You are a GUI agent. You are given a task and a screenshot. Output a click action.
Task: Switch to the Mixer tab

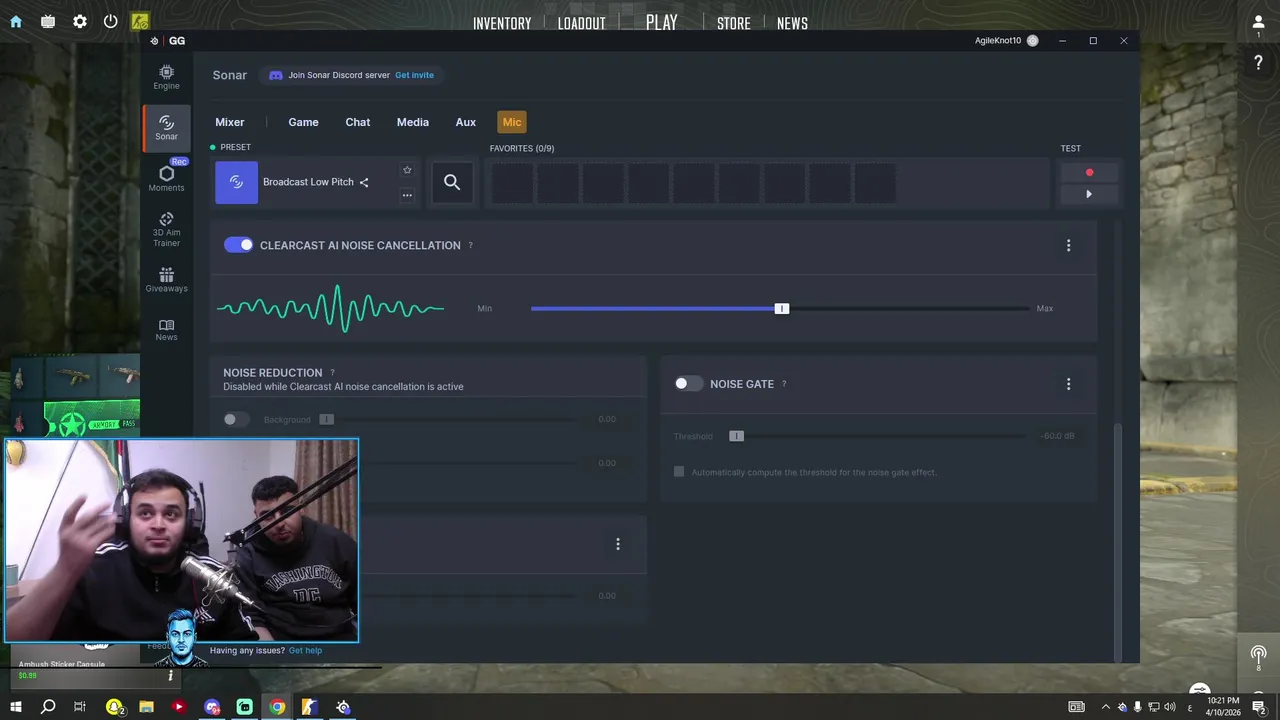(230, 122)
